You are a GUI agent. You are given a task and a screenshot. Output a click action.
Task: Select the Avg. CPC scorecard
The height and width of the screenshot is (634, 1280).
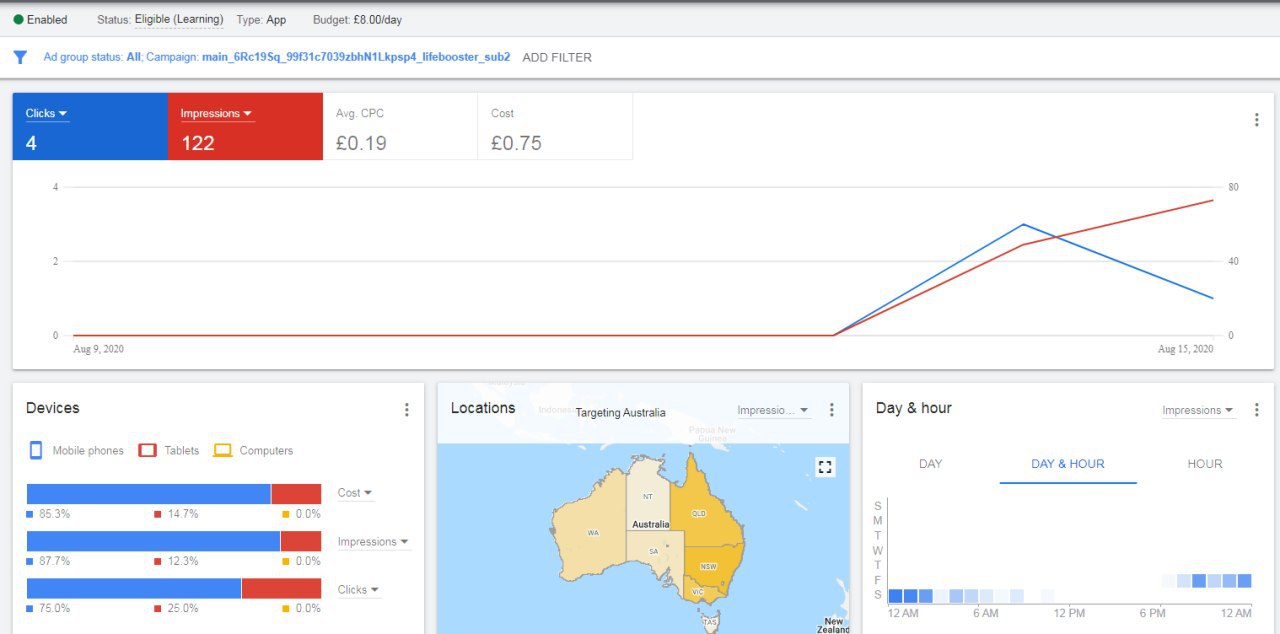400,127
